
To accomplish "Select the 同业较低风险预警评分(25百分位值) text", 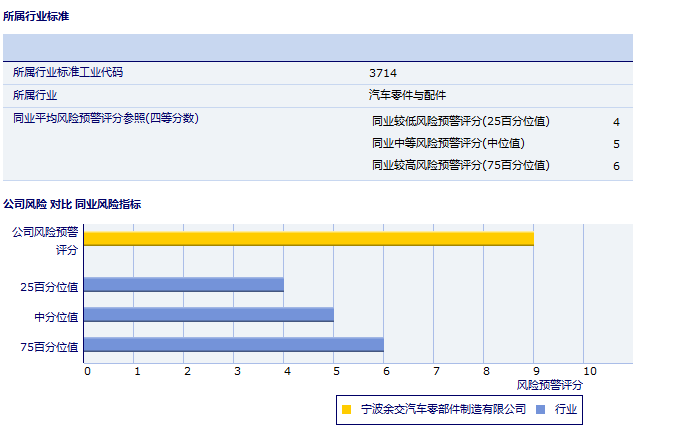I will click(x=460, y=121).
